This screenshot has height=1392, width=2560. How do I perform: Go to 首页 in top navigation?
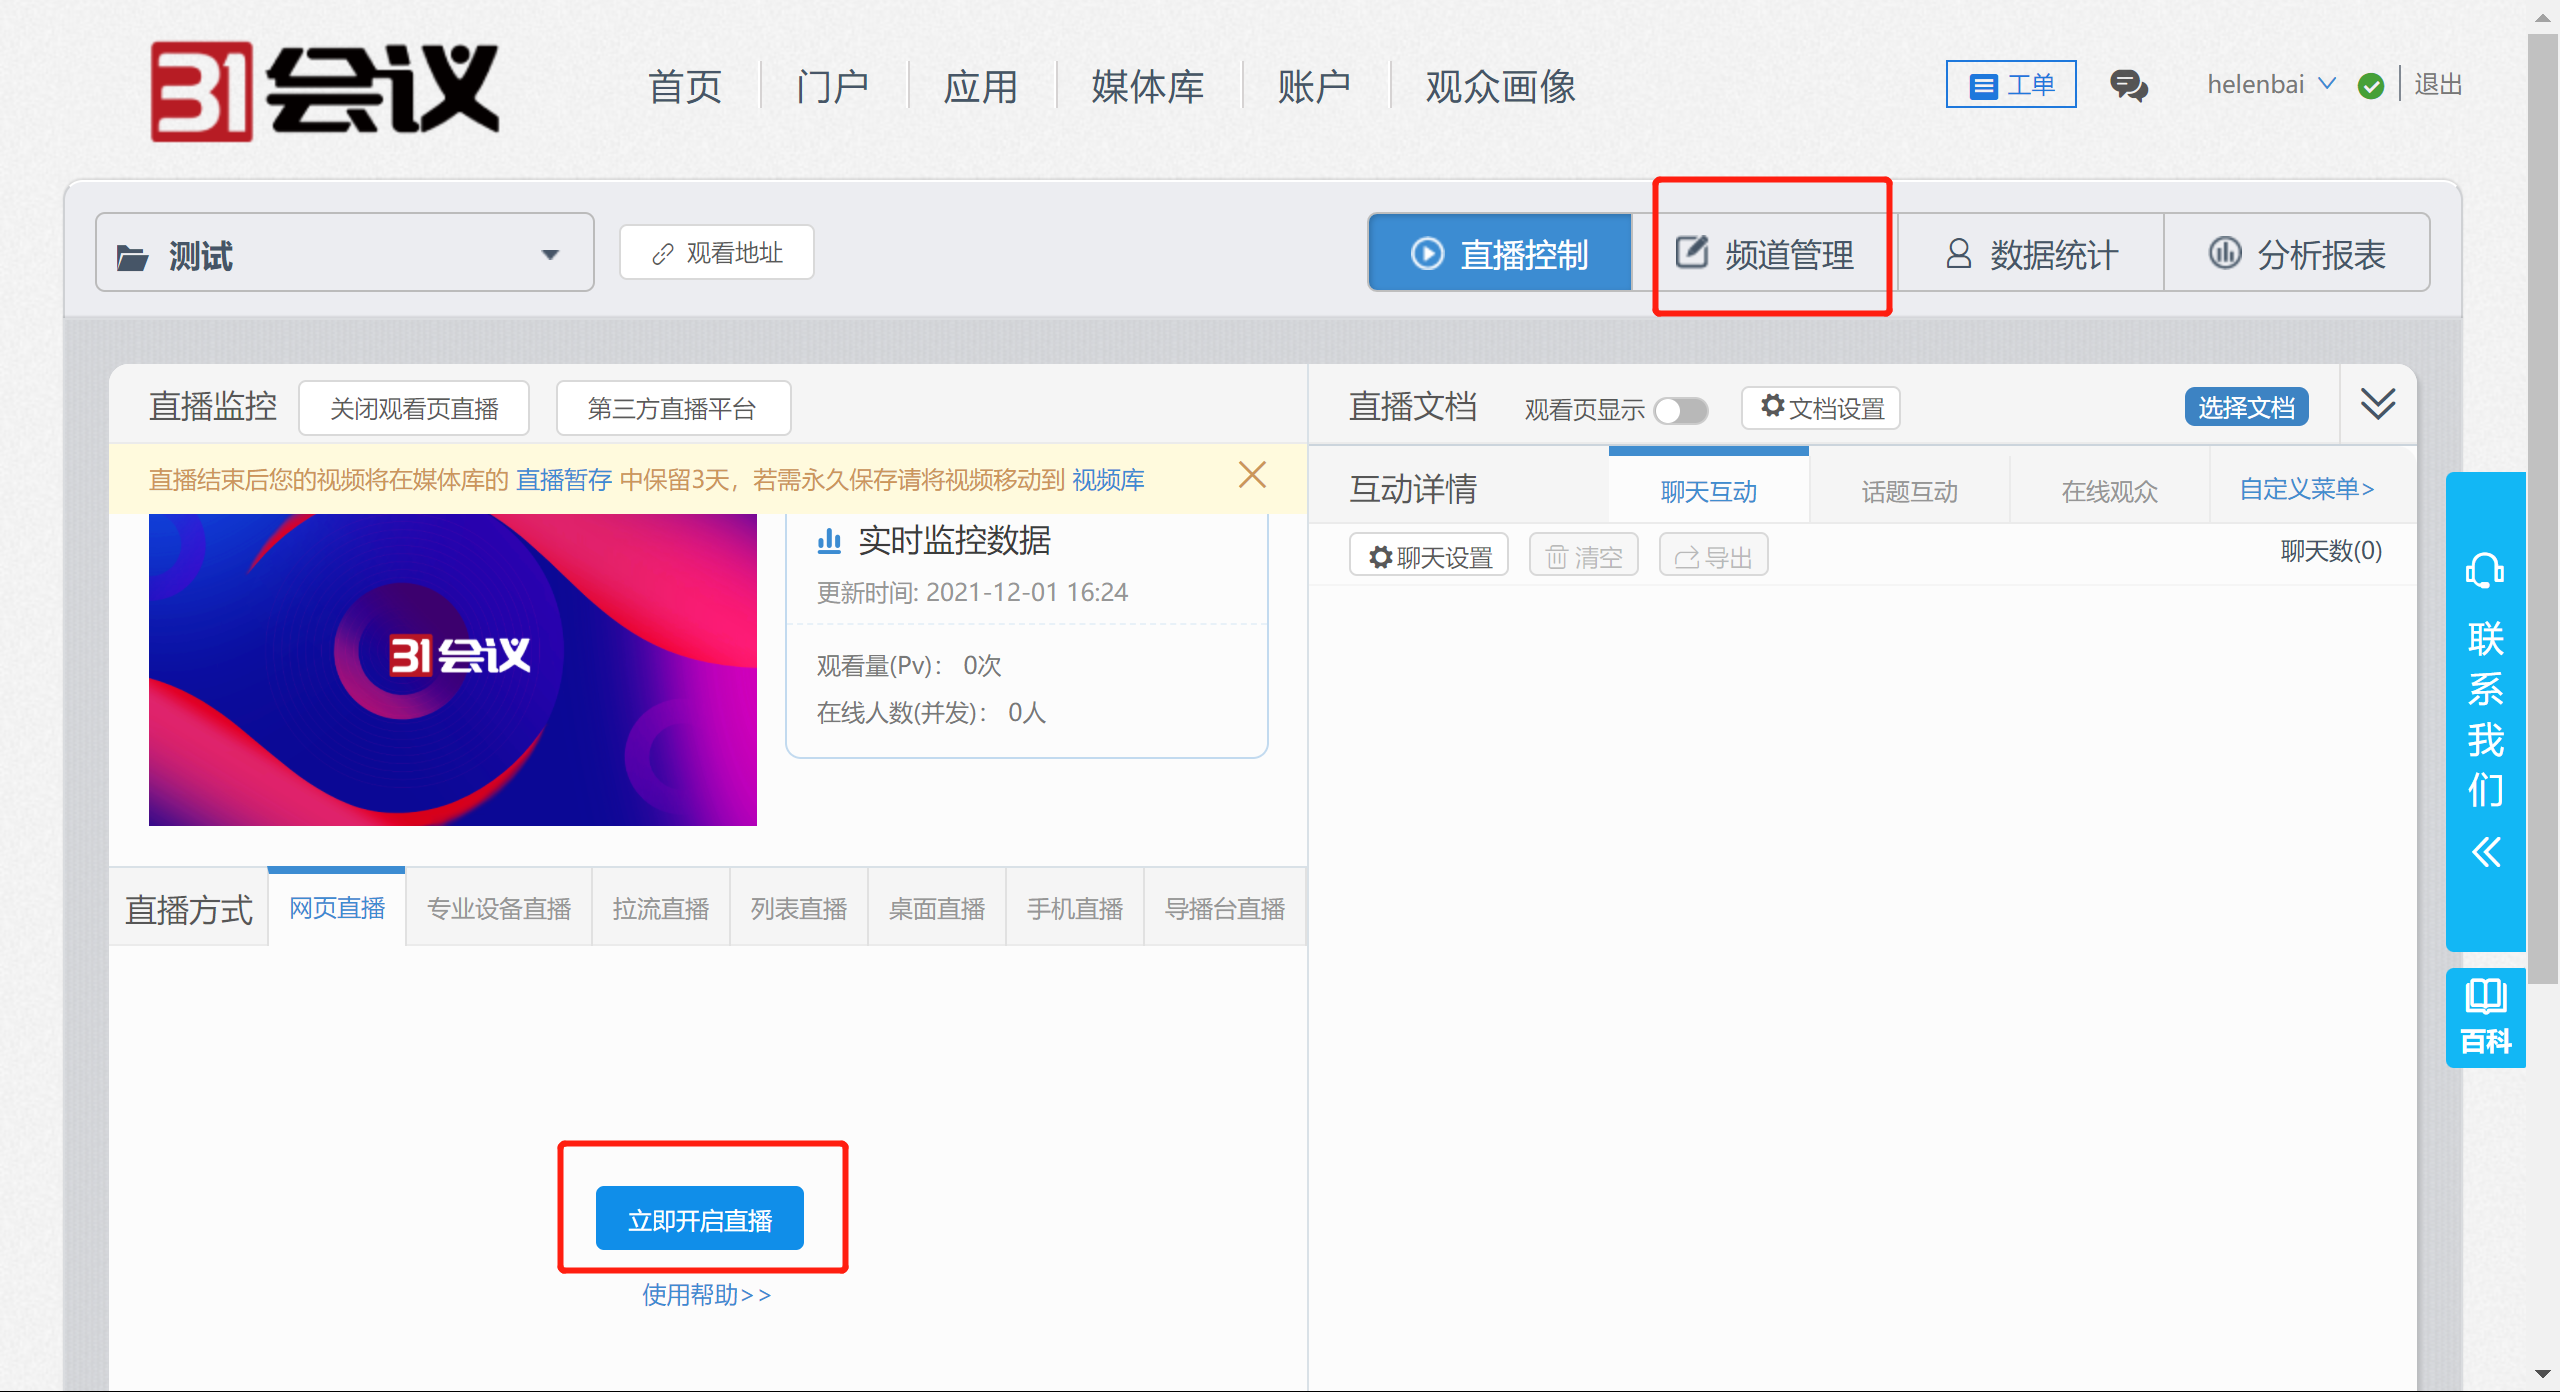click(685, 87)
